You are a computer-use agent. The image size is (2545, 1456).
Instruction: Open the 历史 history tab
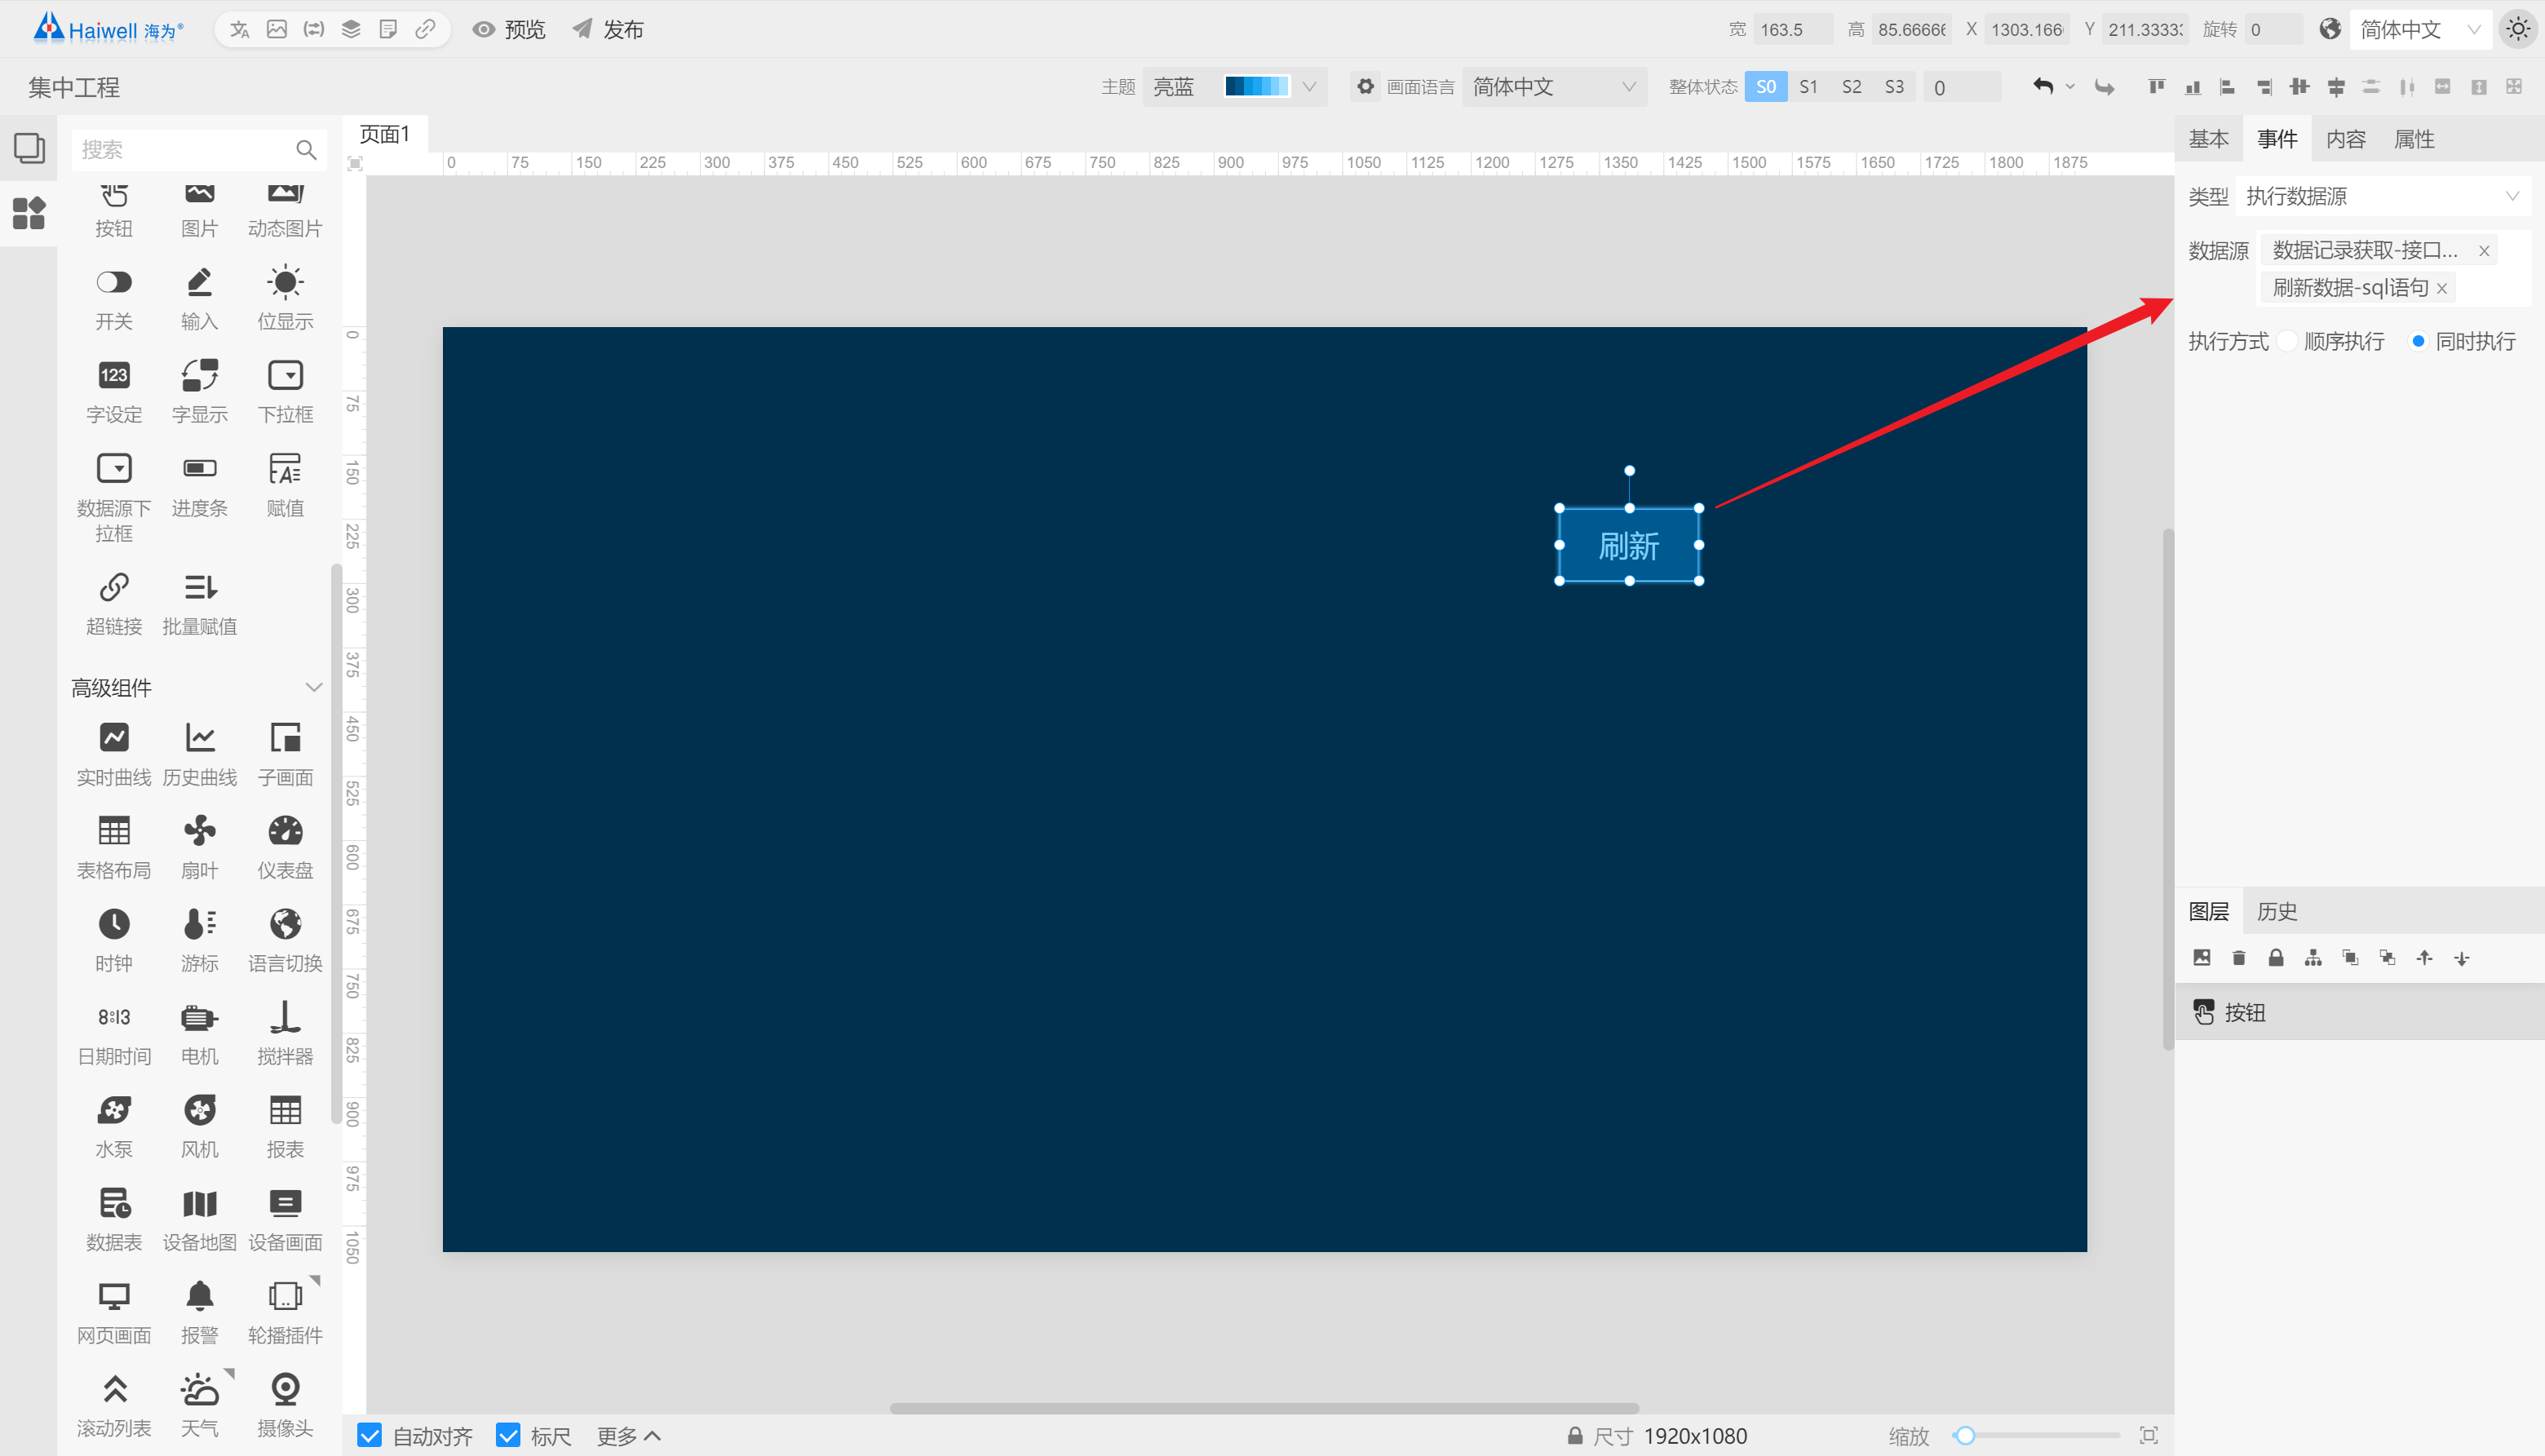pyautogui.click(x=2277, y=911)
